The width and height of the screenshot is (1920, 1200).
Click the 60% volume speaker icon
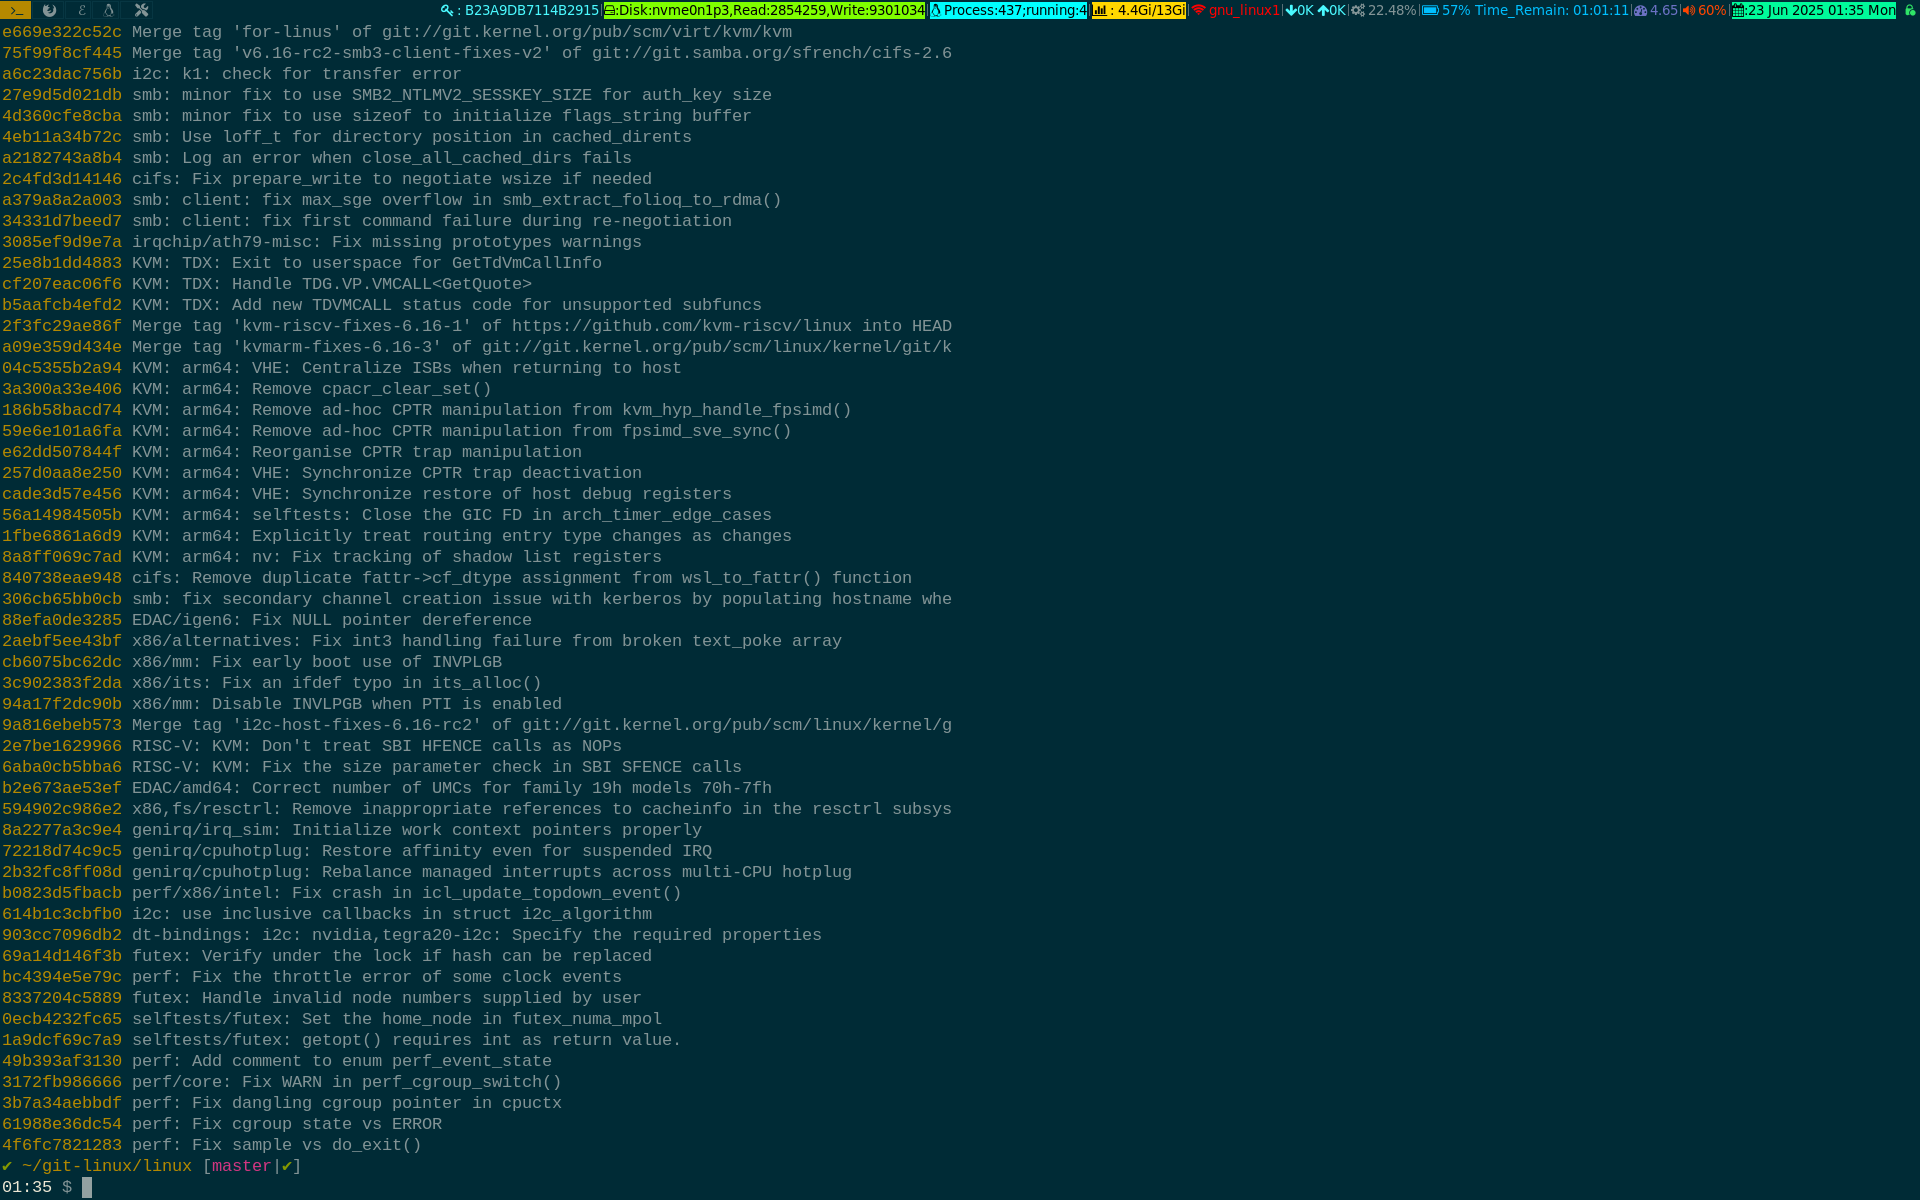click(x=1704, y=10)
